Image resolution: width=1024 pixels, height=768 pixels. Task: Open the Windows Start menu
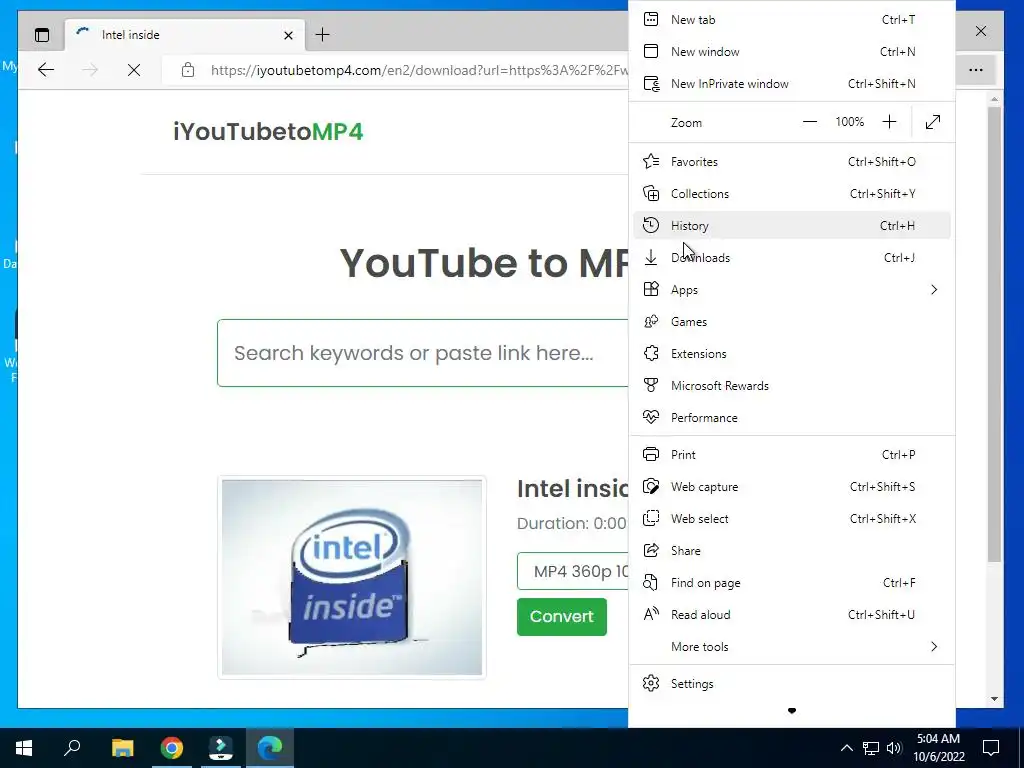[x=24, y=748]
